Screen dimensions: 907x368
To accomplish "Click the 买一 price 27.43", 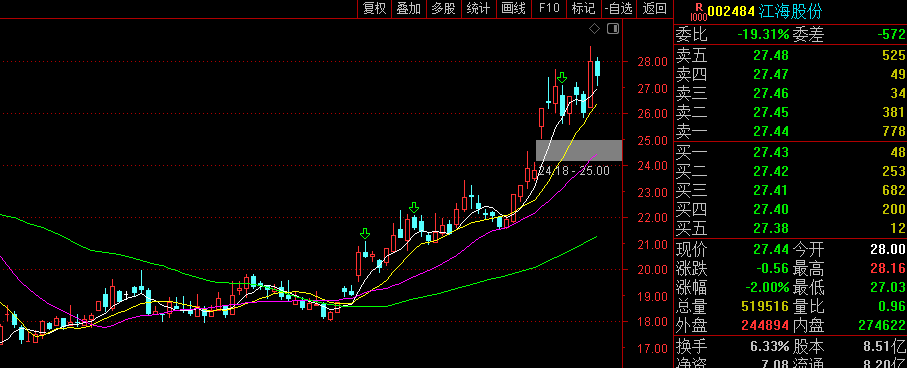I will [x=770, y=152].
